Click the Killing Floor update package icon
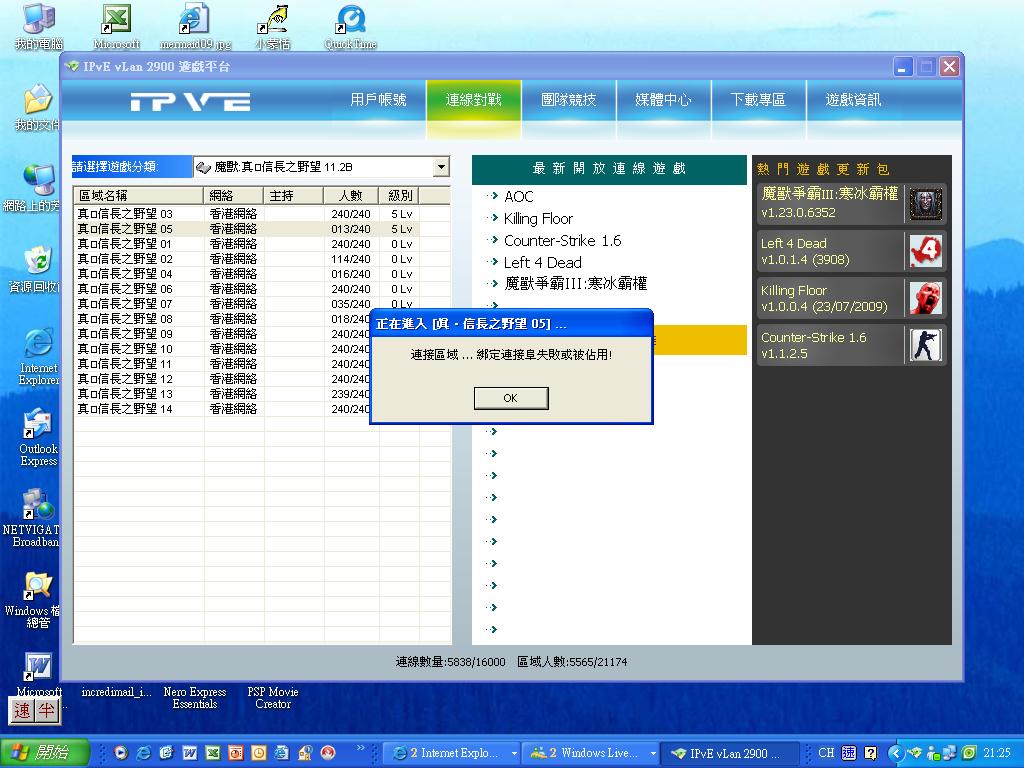Screen dimensions: 1024x768 click(925, 298)
